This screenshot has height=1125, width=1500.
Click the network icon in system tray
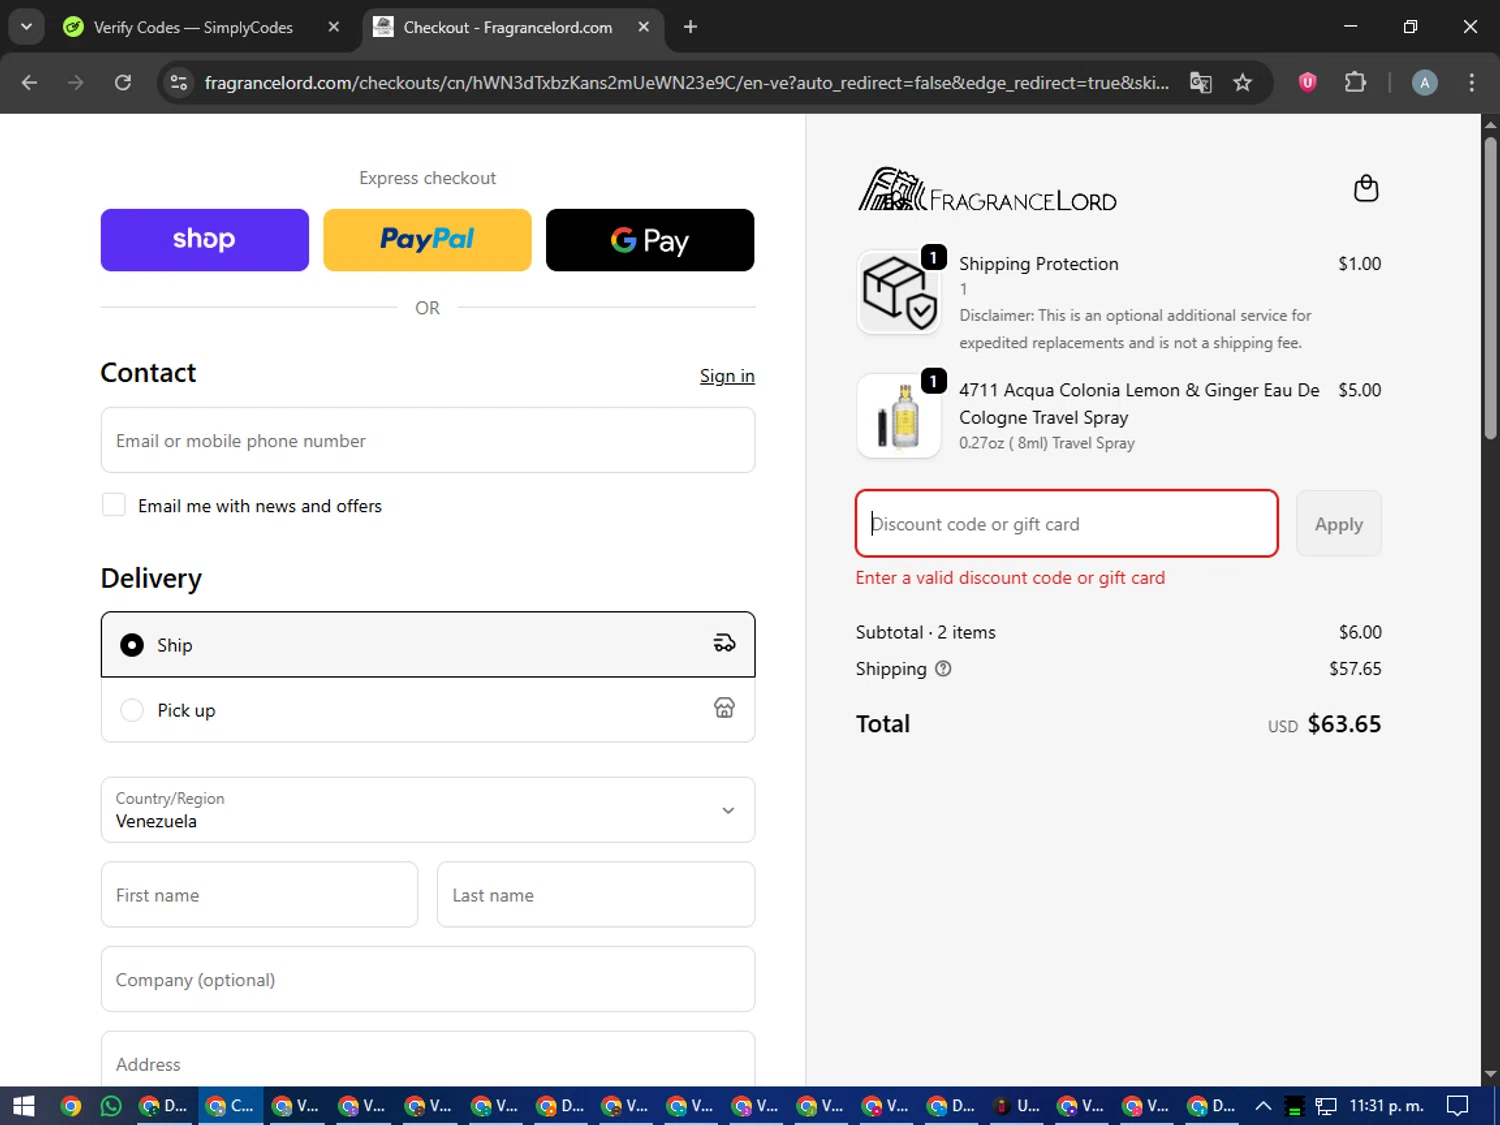[x=1326, y=1106]
